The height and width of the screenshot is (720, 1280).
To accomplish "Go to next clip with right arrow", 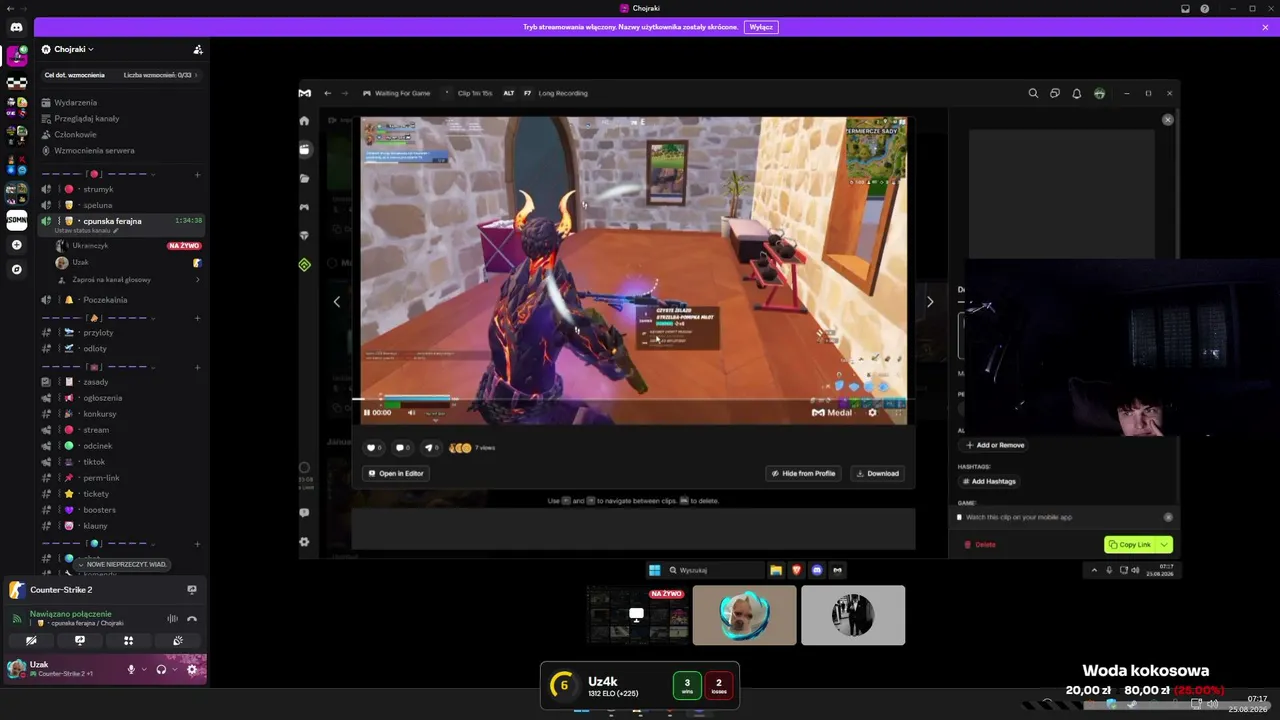I will click(930, 301).
